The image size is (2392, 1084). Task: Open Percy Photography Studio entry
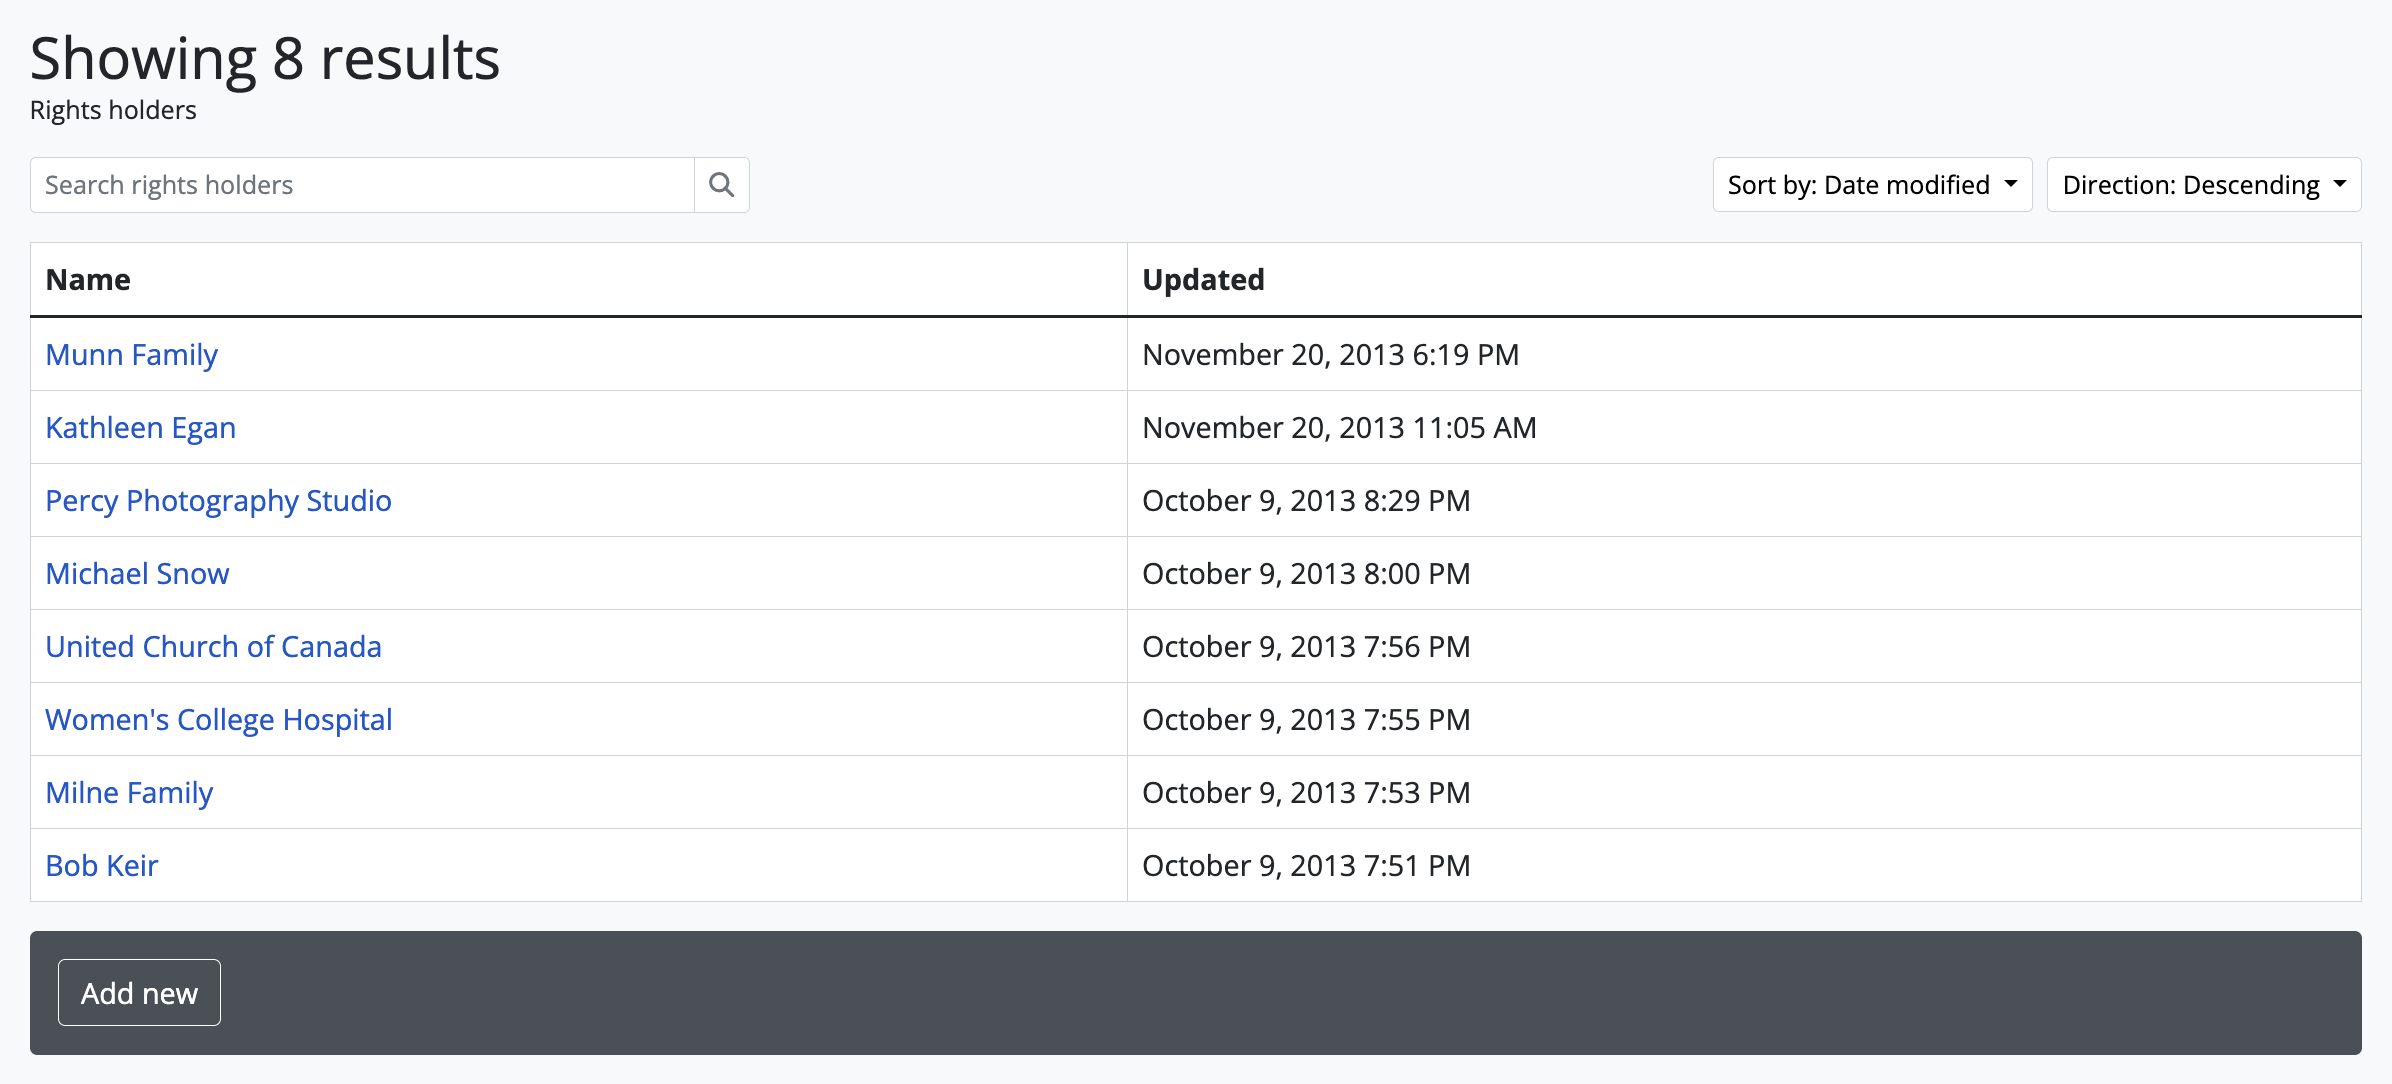pyautogui.click(x=219, y=501)
